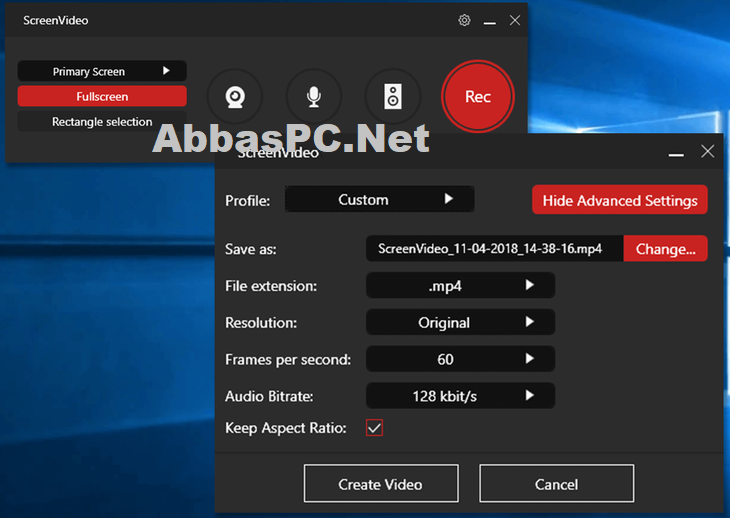Click the Cancel button

point(556,484)
